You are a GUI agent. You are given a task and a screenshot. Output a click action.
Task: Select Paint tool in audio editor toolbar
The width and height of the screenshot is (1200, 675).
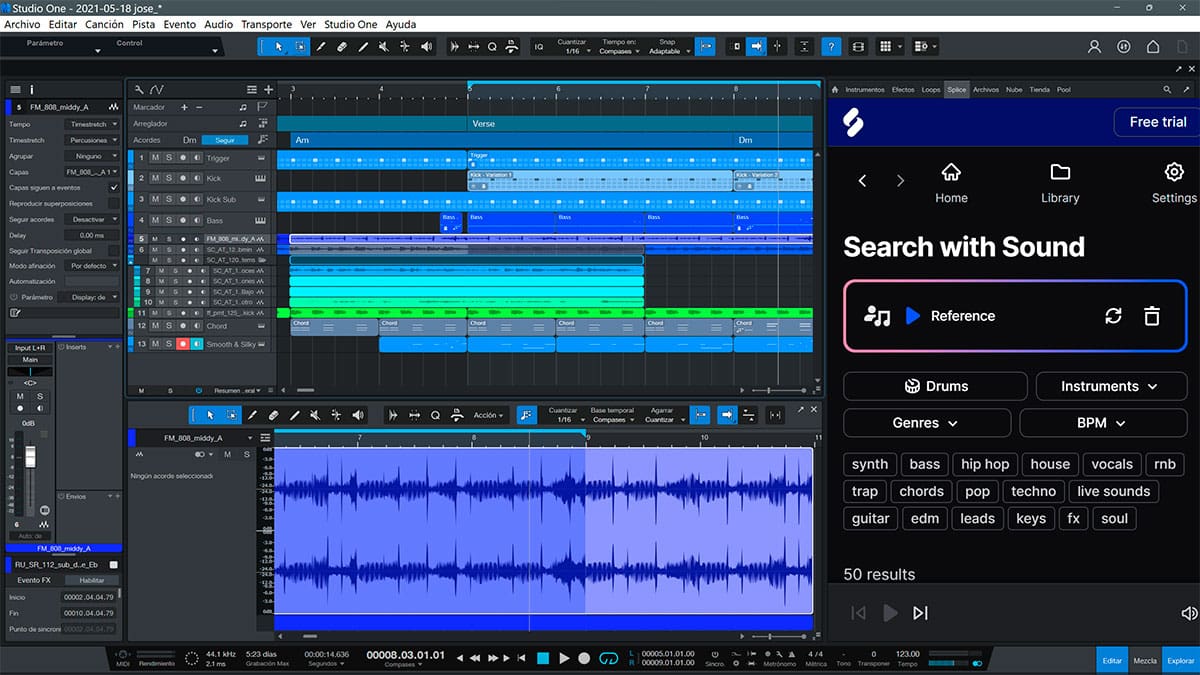[x=295, y=415]
